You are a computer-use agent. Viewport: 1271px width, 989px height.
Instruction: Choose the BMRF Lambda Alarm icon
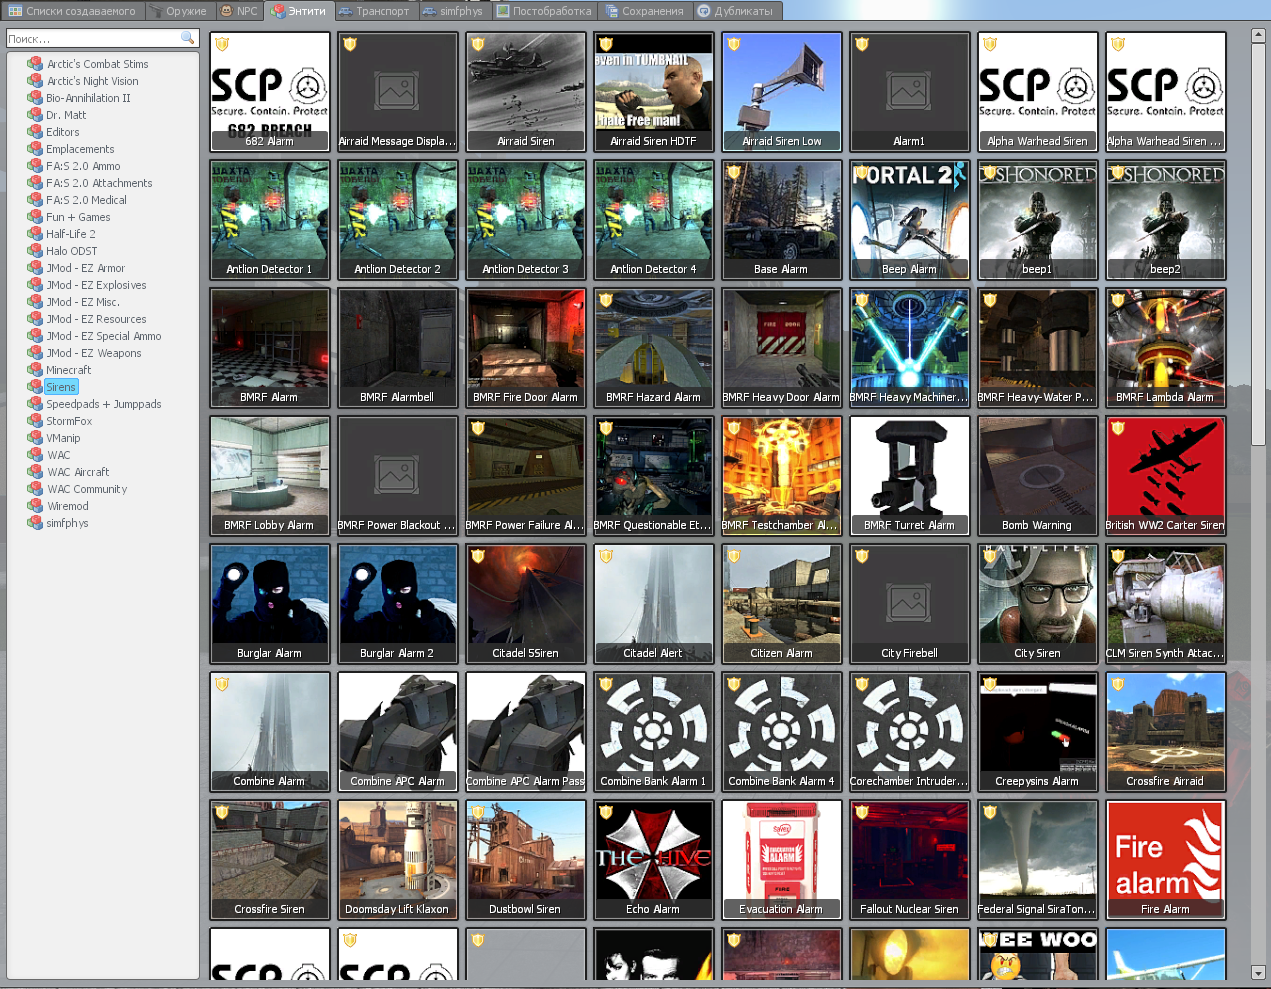(1166, 348)
